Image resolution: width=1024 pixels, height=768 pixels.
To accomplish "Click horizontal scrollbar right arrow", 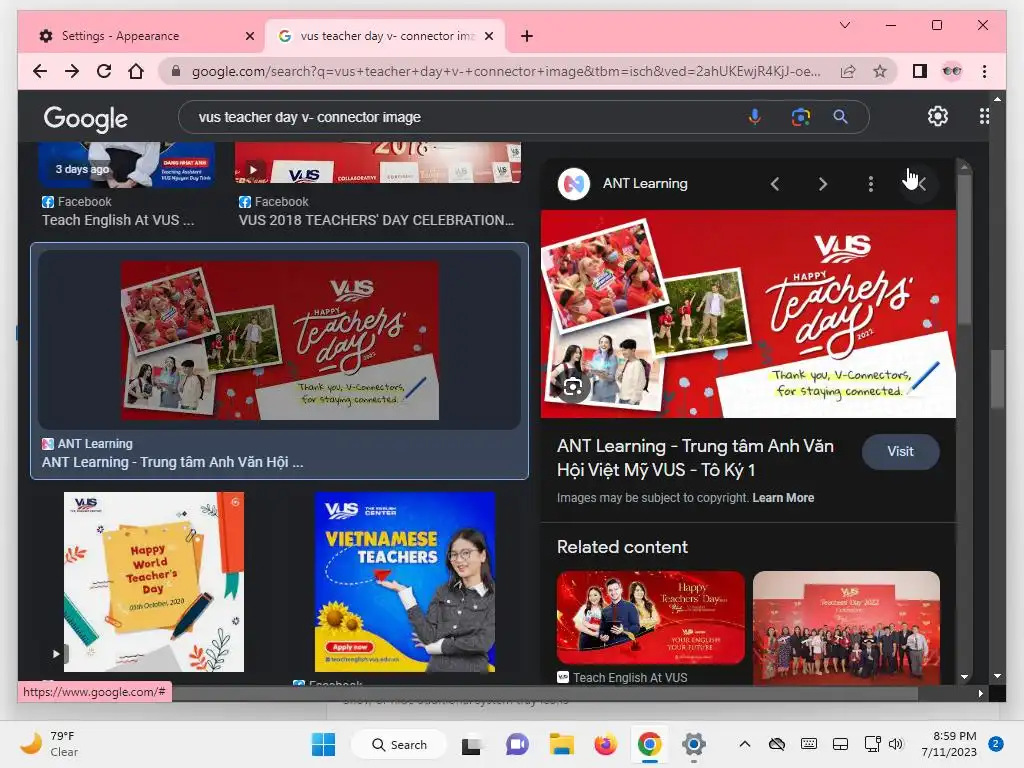I will [980, 694].
